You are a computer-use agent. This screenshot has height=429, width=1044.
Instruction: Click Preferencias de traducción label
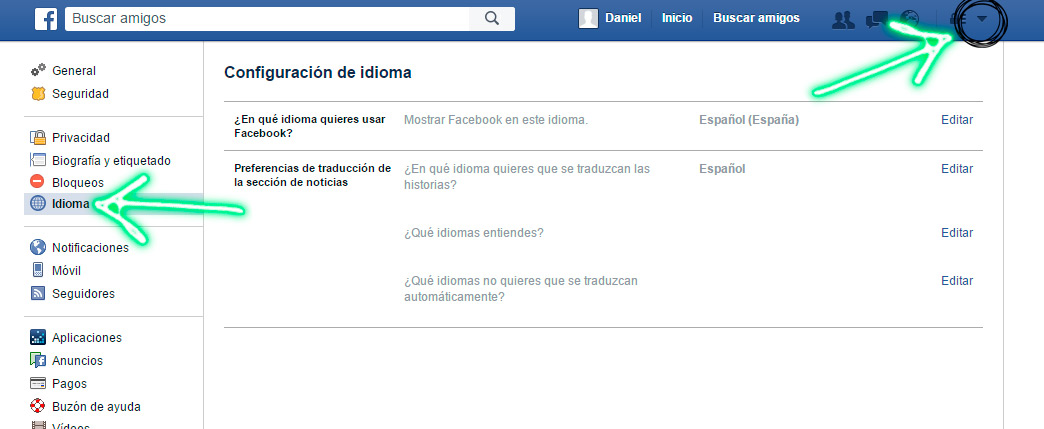click(x=312, y=175)
